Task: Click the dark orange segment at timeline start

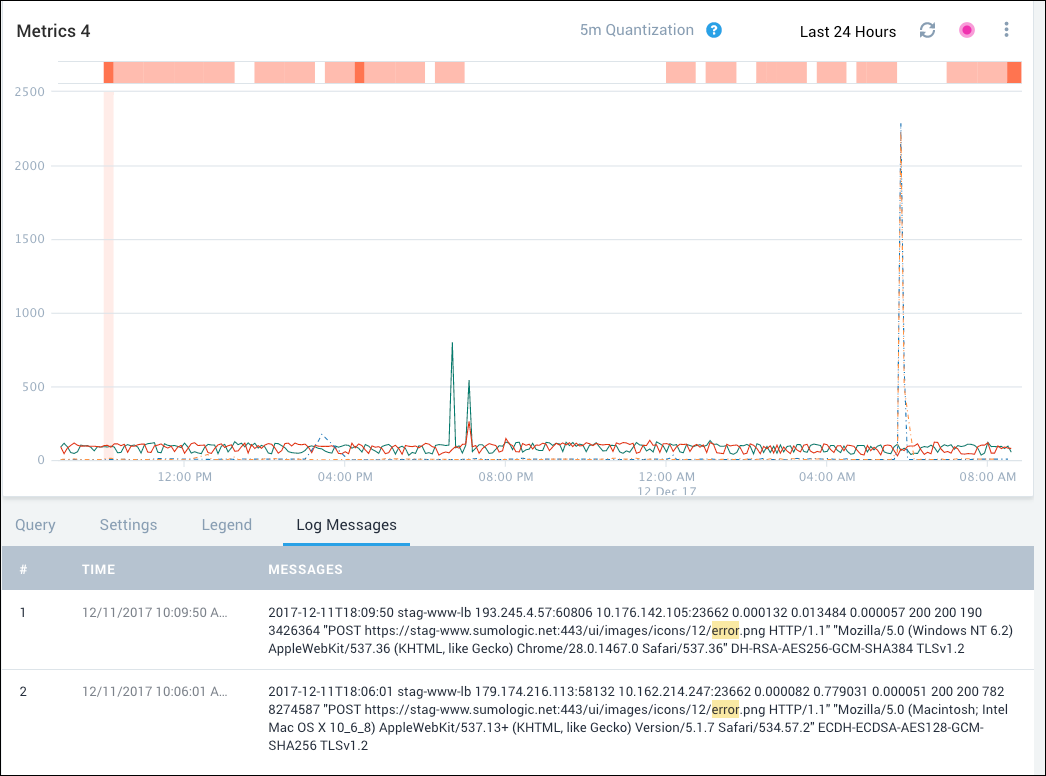Action: [x=108, y=72]
